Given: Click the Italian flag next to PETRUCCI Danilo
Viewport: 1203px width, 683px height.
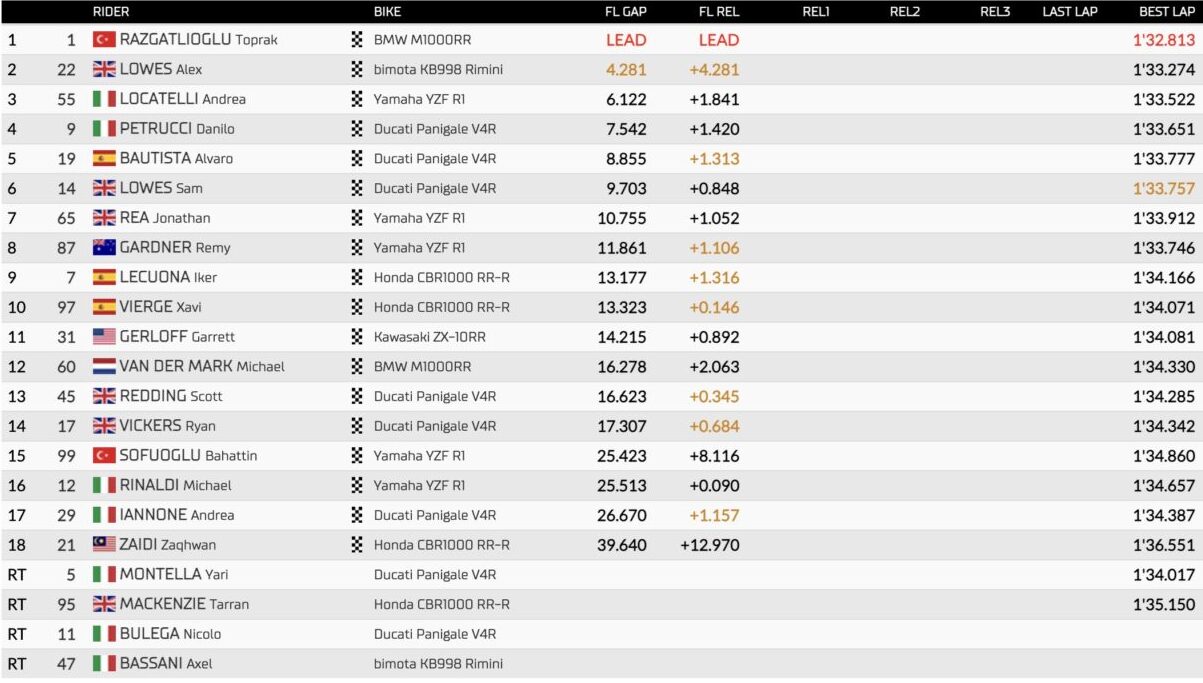Looking at the screenshot, I should click(104, 129).
